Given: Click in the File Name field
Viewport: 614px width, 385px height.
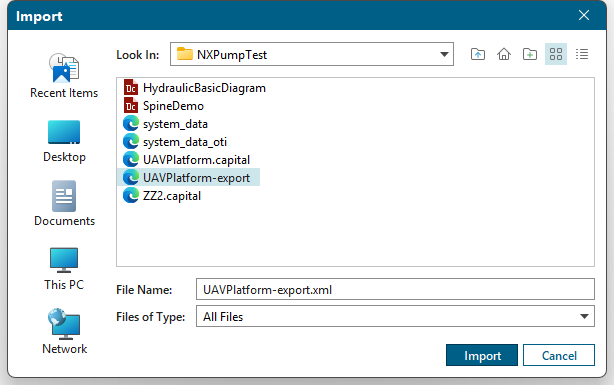Looking at the screenshot, I should point(395,289).
